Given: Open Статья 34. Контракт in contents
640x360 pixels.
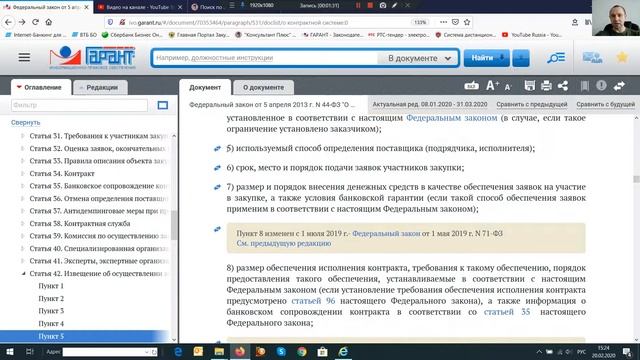Looking at the screenshot, I should tap(62, 173).
